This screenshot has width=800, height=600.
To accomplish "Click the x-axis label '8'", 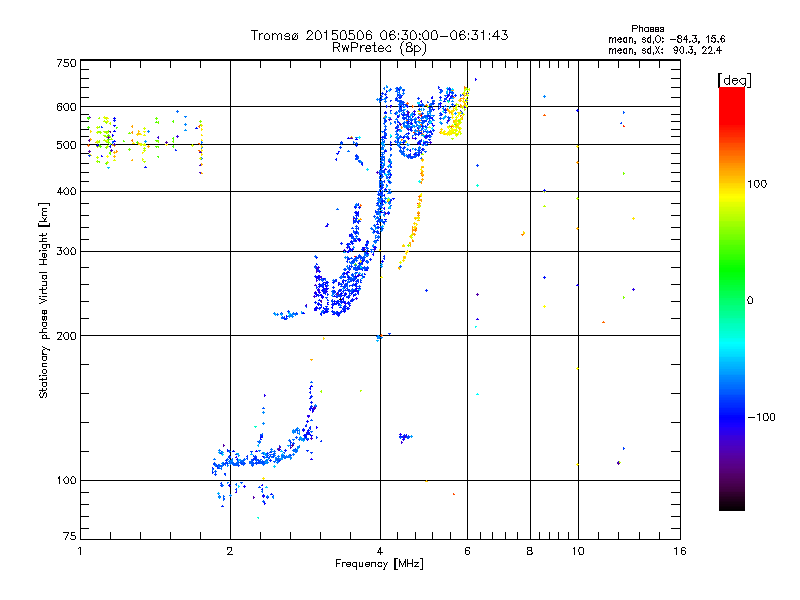I will [530, 551].
